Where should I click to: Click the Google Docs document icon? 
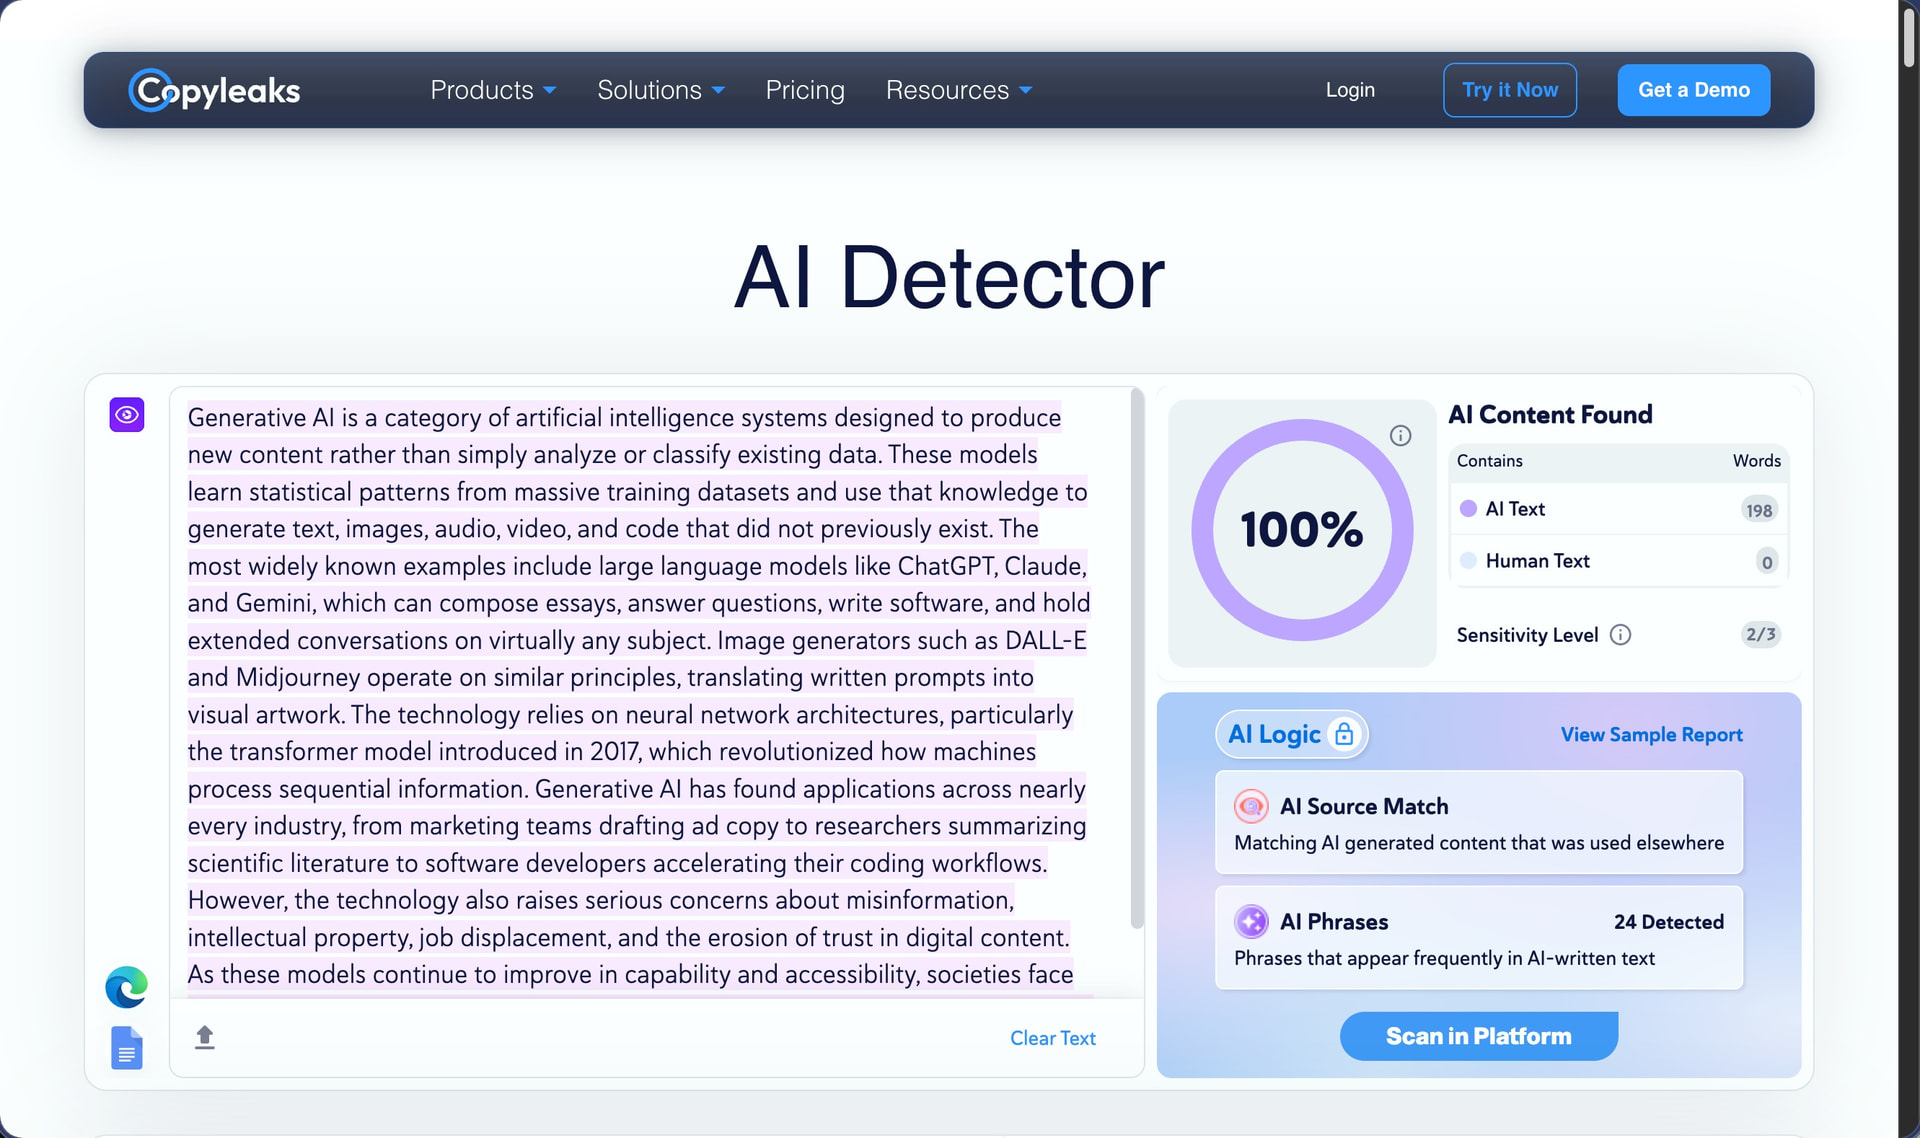(x=127, y=1048)
